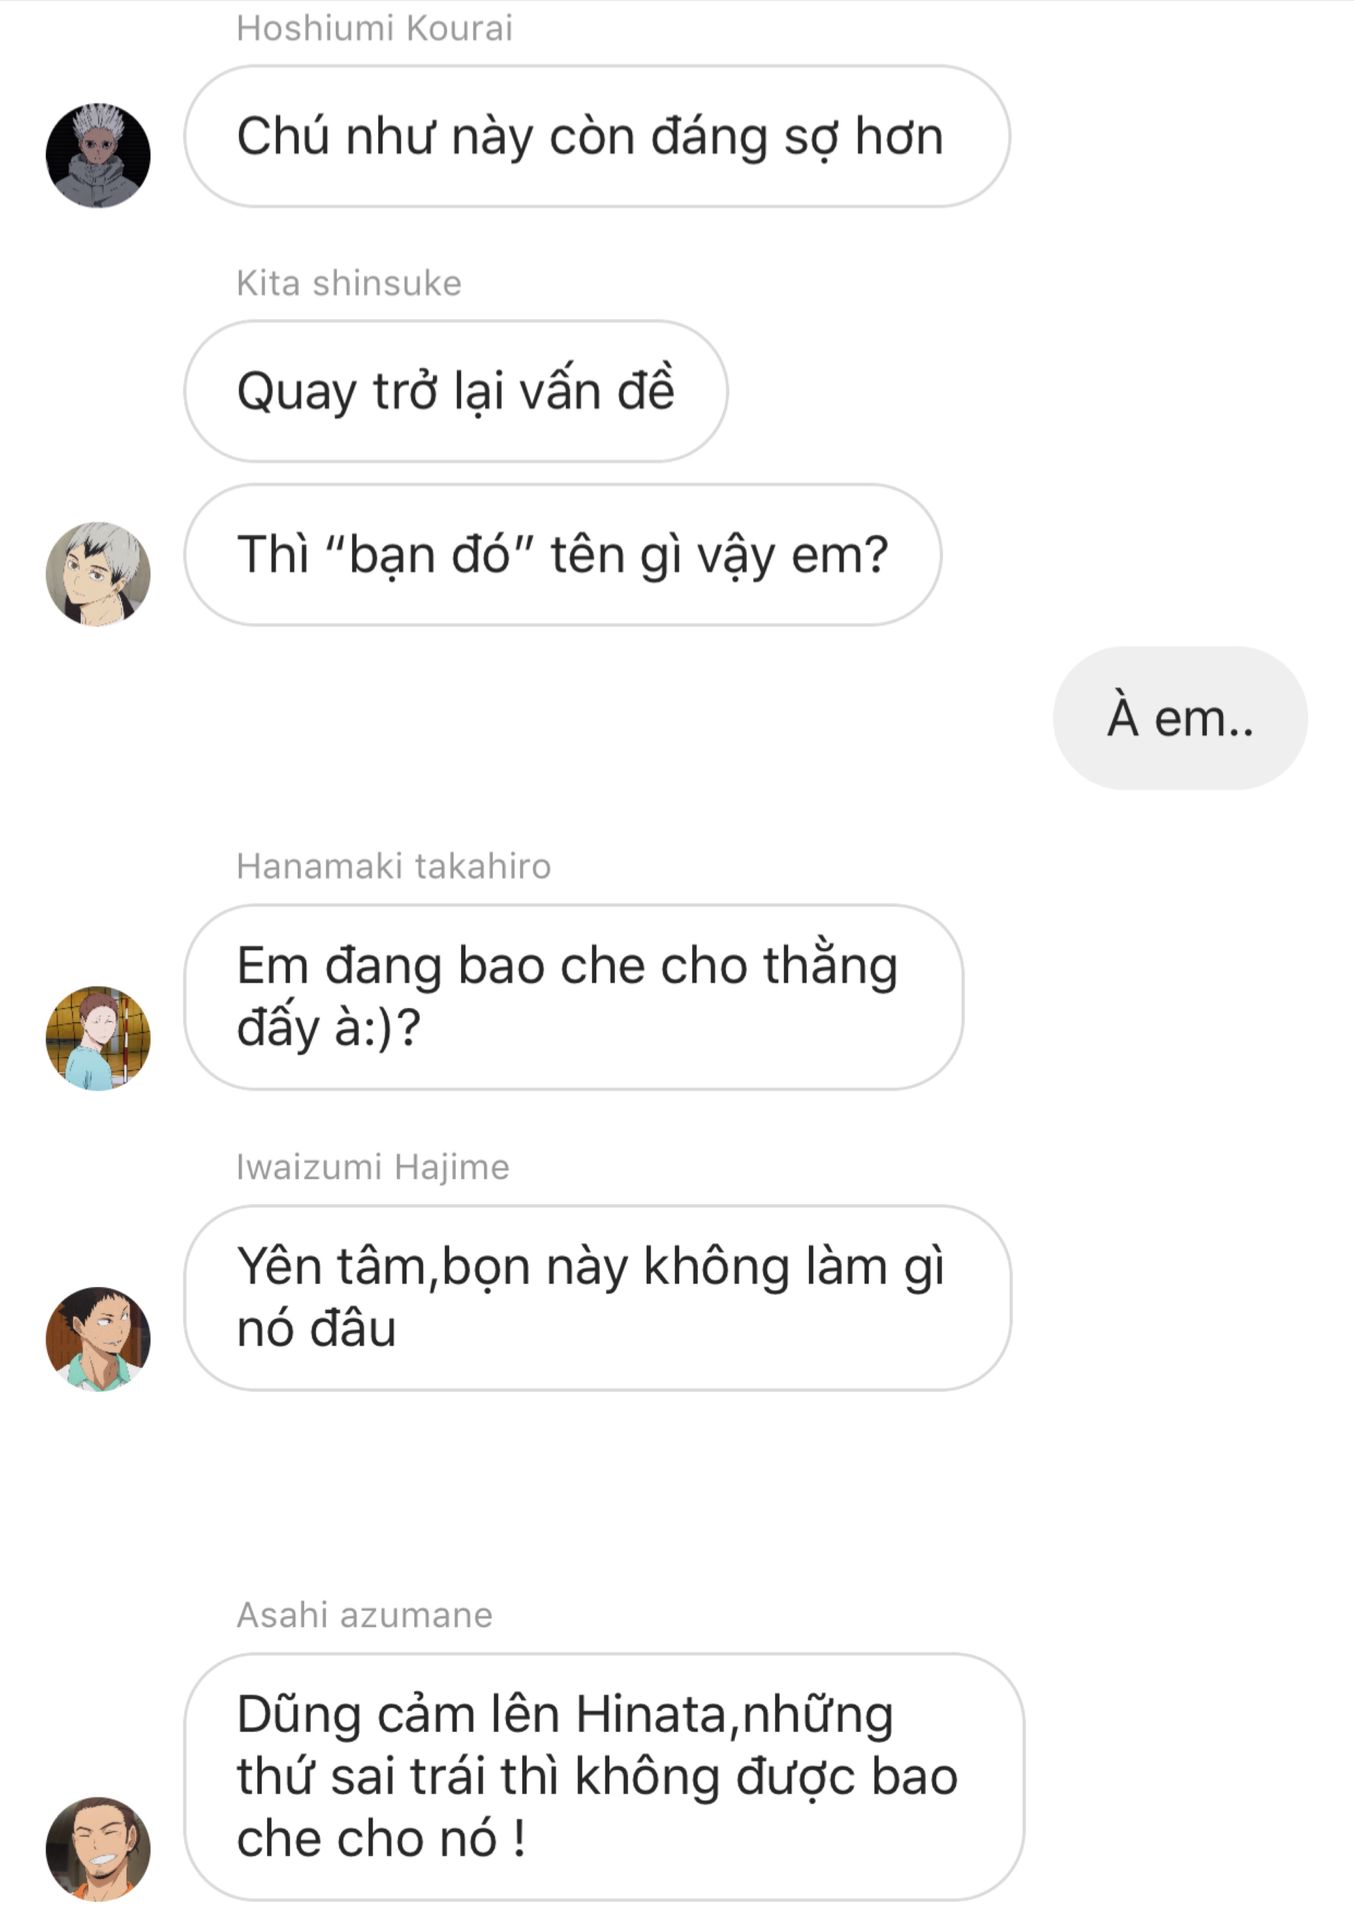This screenshot has height=1920, width=1354.
Task: Tap Kita shinsuke's profile avatar
Action: pyautogui.click(x=98, y=574)
